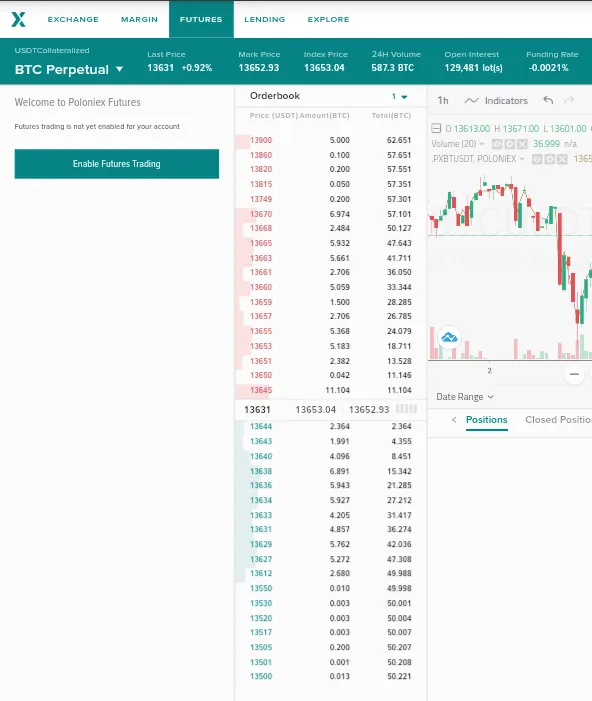Click Mark Price value 13652.93 in header

pyautogui.click(x=258, y=68)
